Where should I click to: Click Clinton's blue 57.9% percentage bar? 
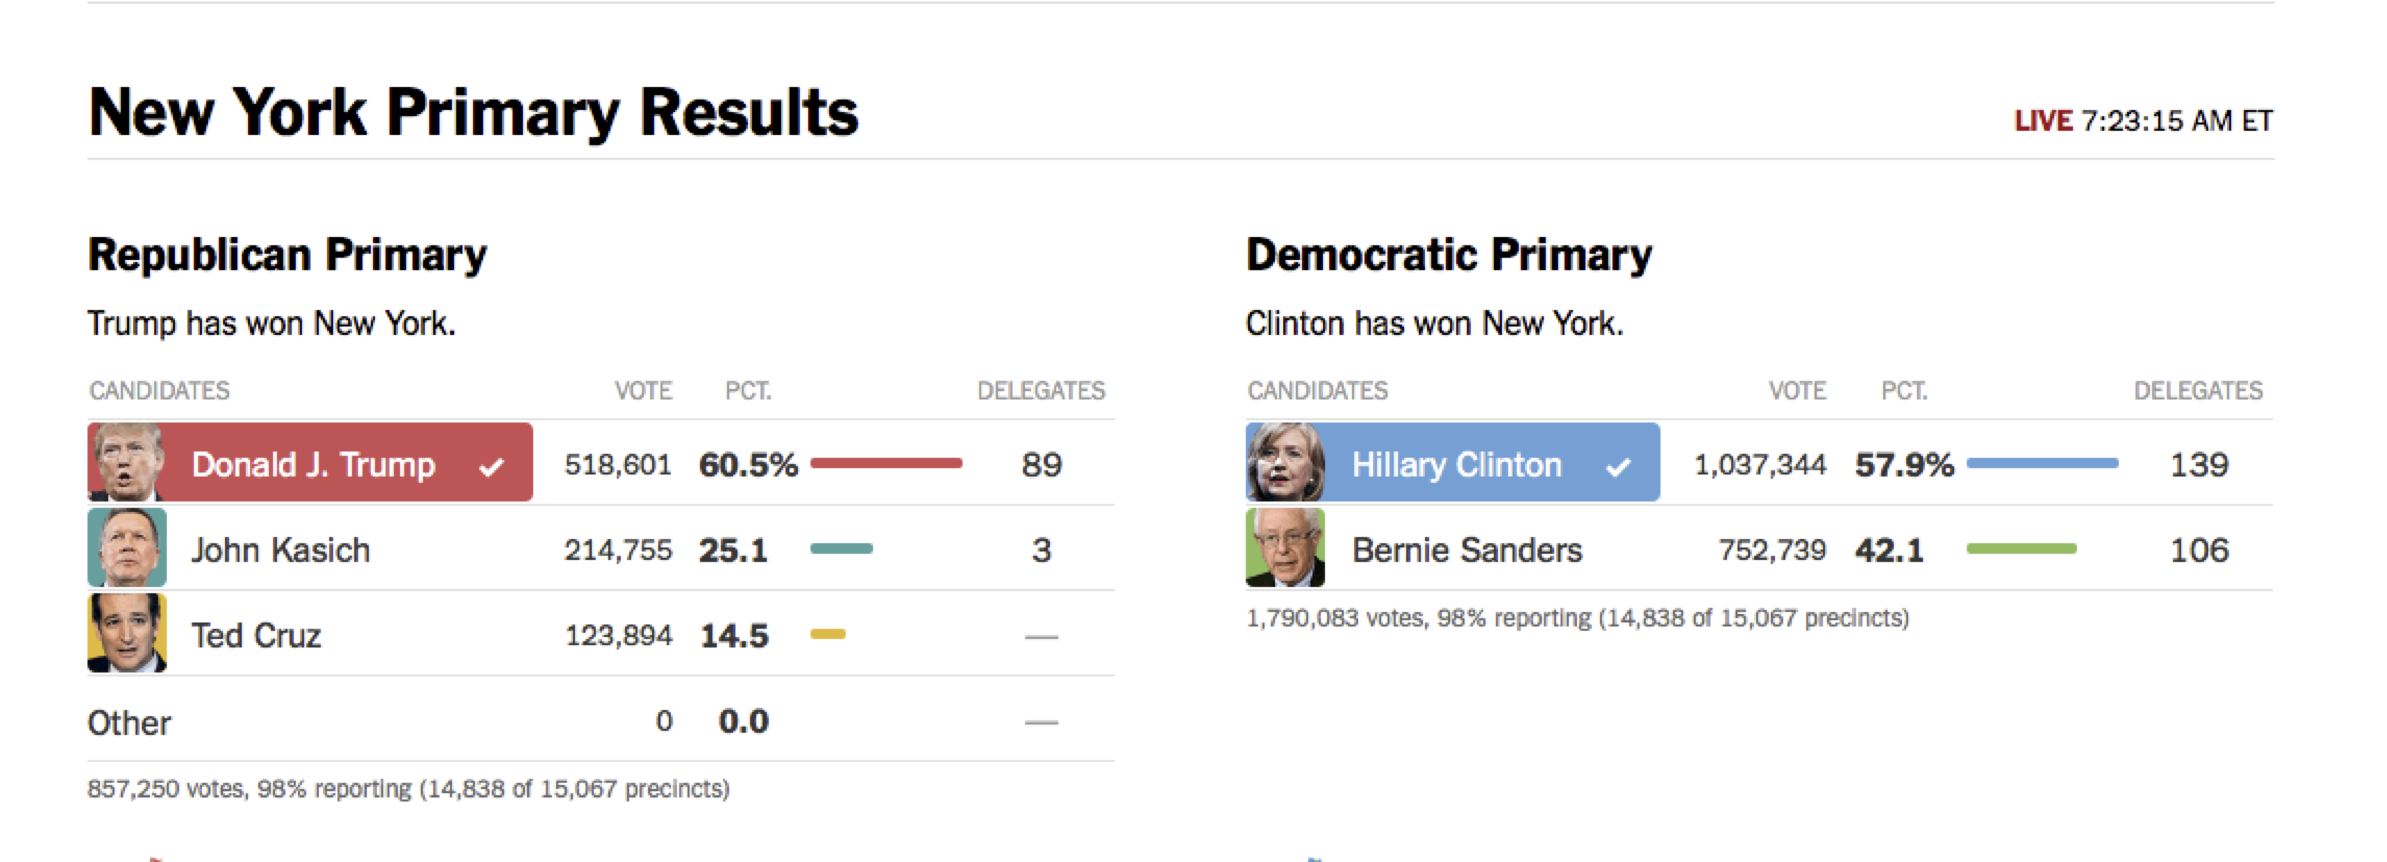click(2042, 463)
